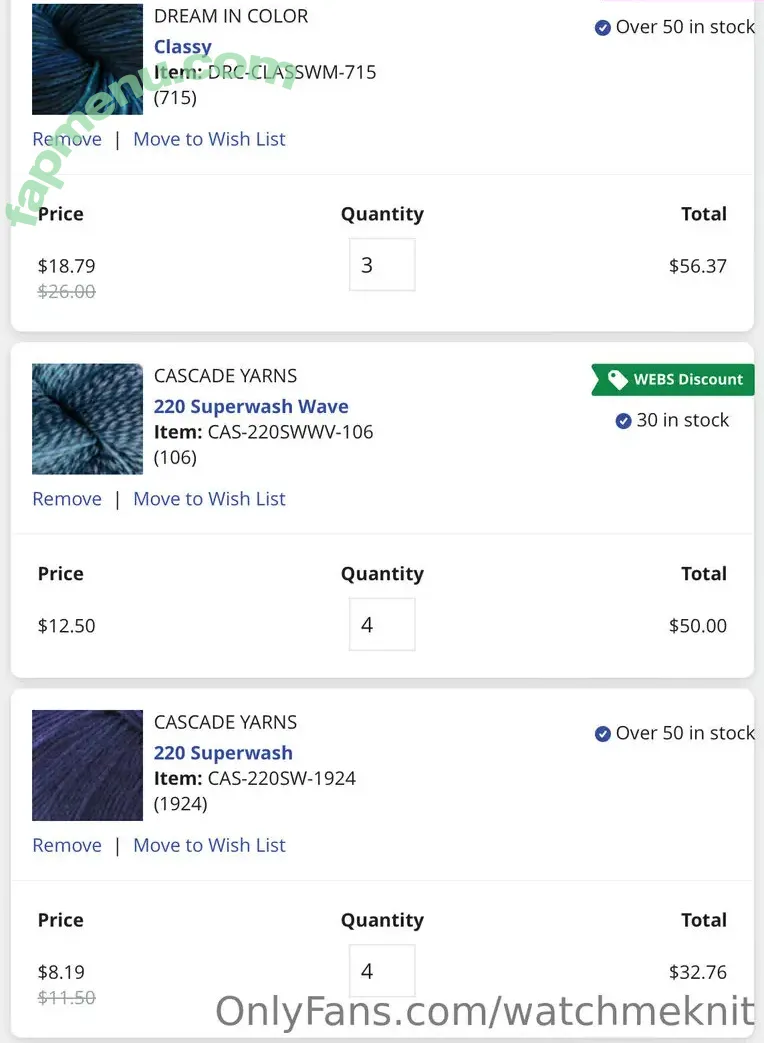The width and height of the screenshot is (764, 1043).
Task: Open the Dream in Color Classy yarn thumbnail
Action: pos(87,59)
